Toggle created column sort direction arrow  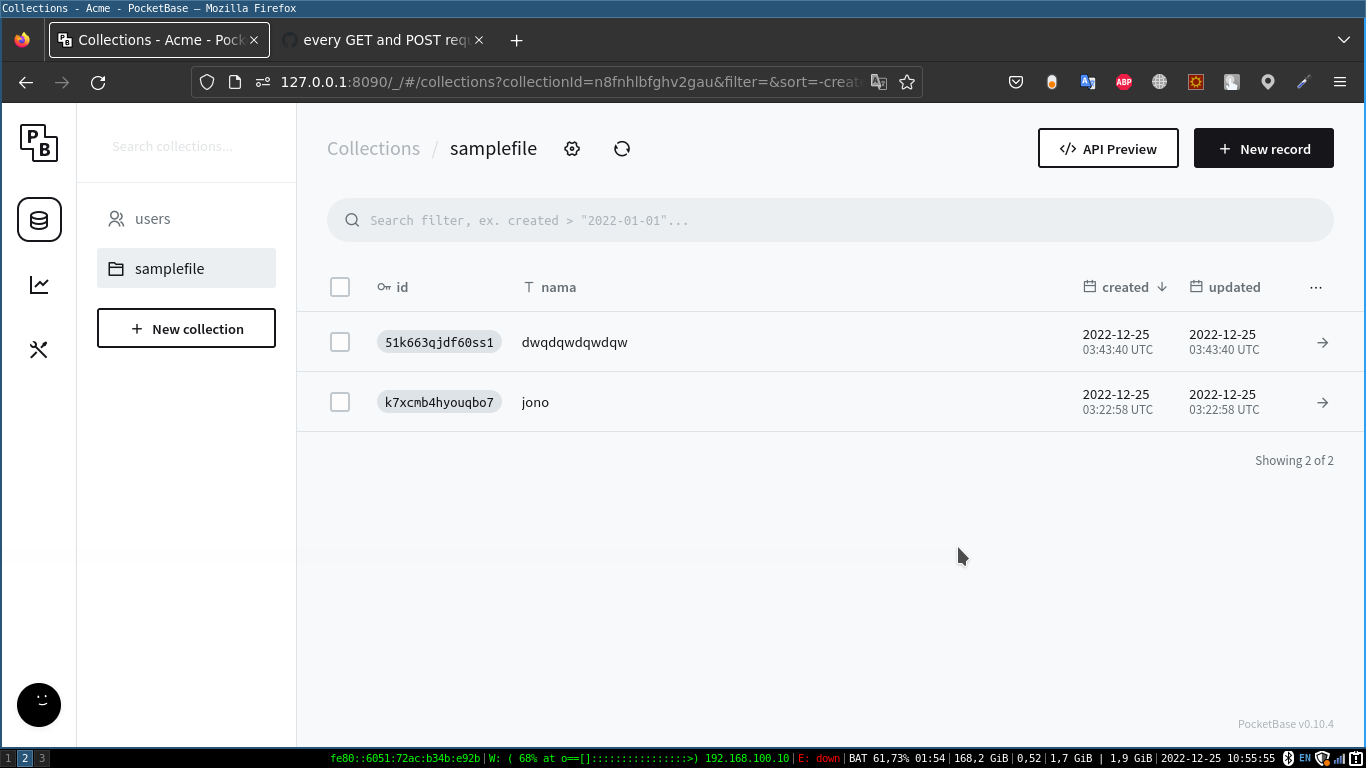point(1162,287)
